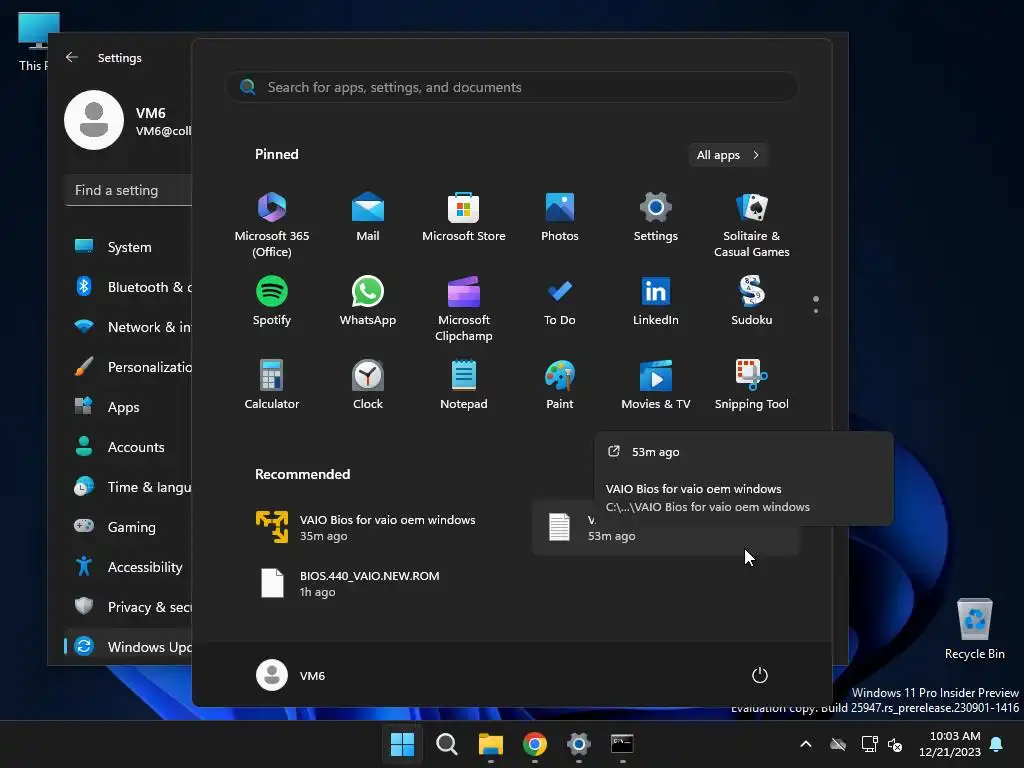Open Microsoft Clipchamp
The width and height of the screenshot is (1024, 768).
[x=464, y=308]
